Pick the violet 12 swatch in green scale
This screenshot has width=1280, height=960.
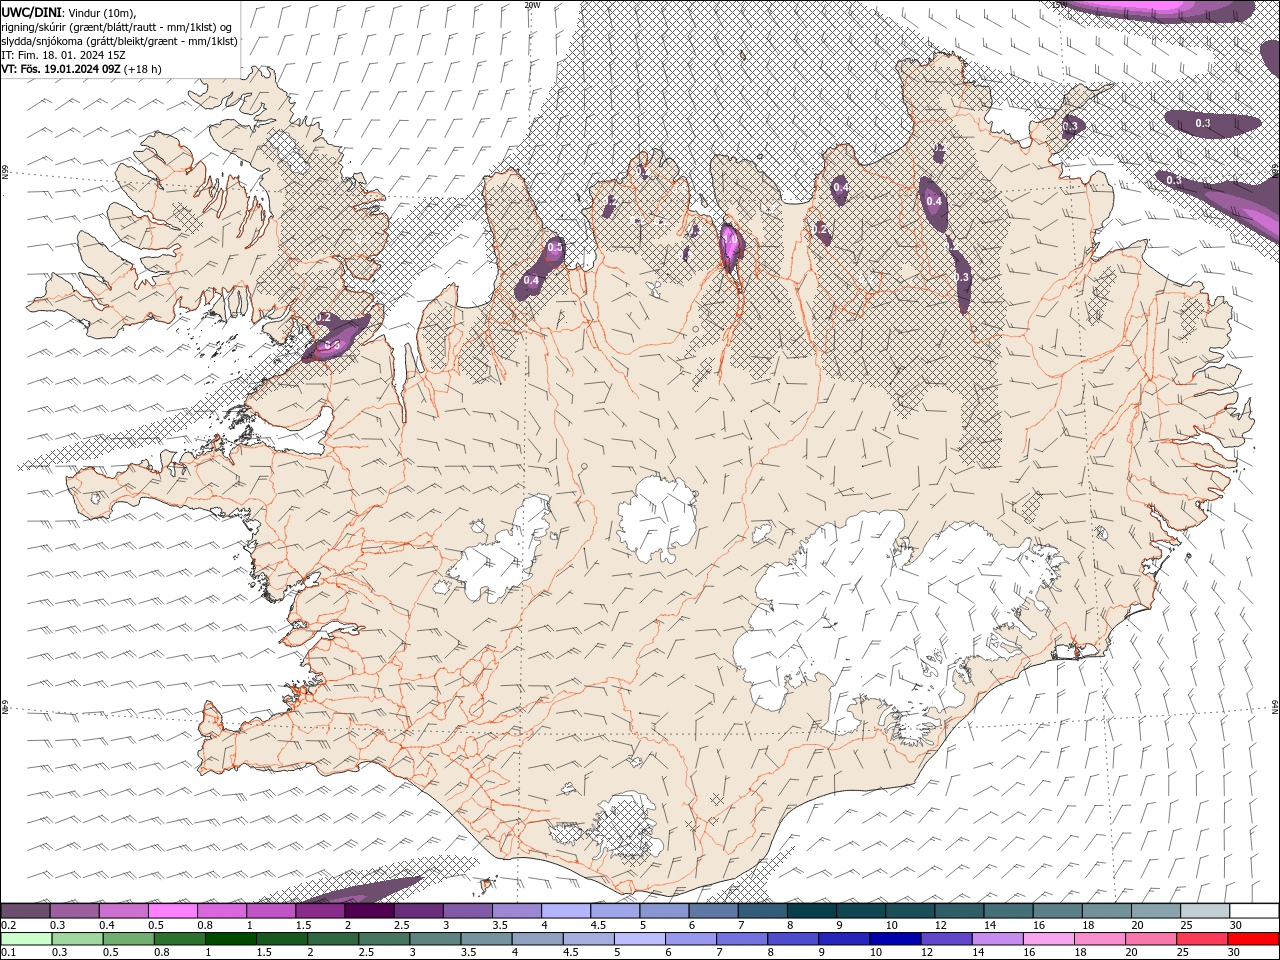[947, 939]
